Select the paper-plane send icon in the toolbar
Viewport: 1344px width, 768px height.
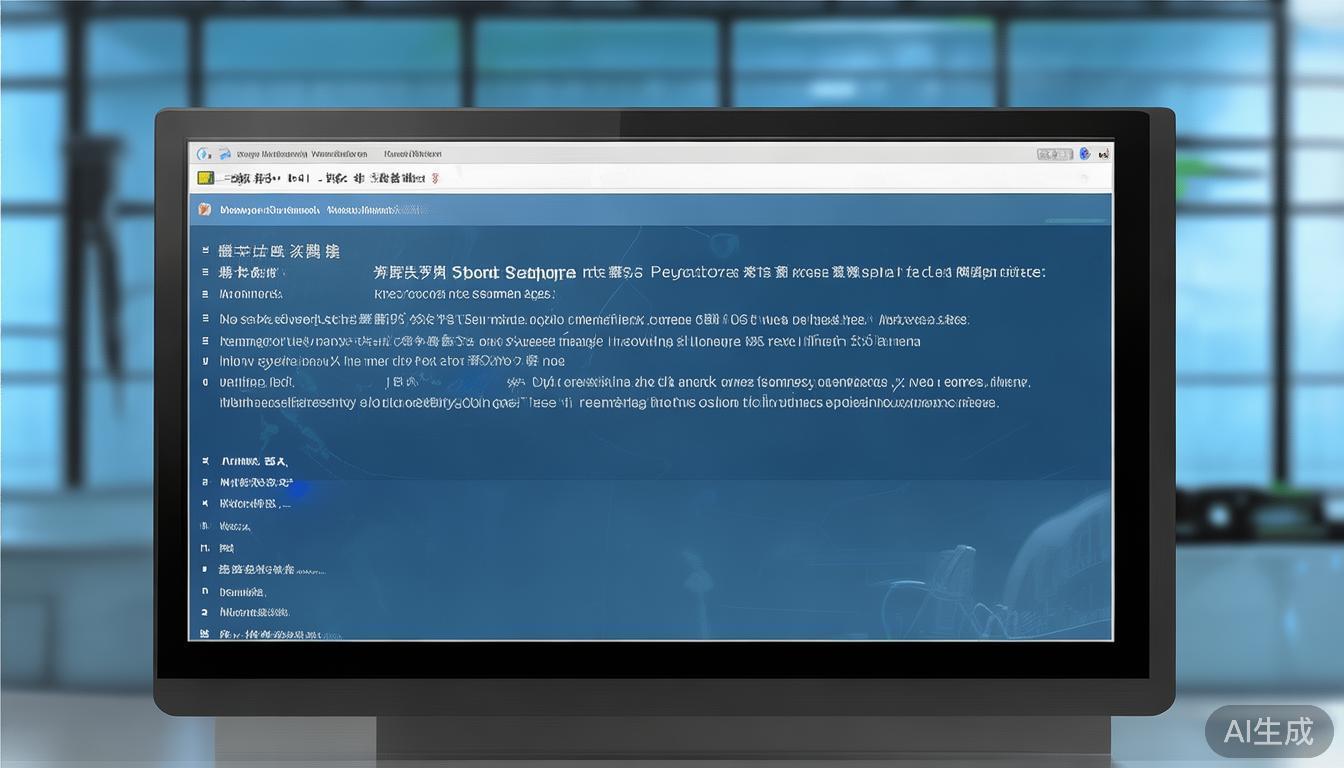coord(224,153)
